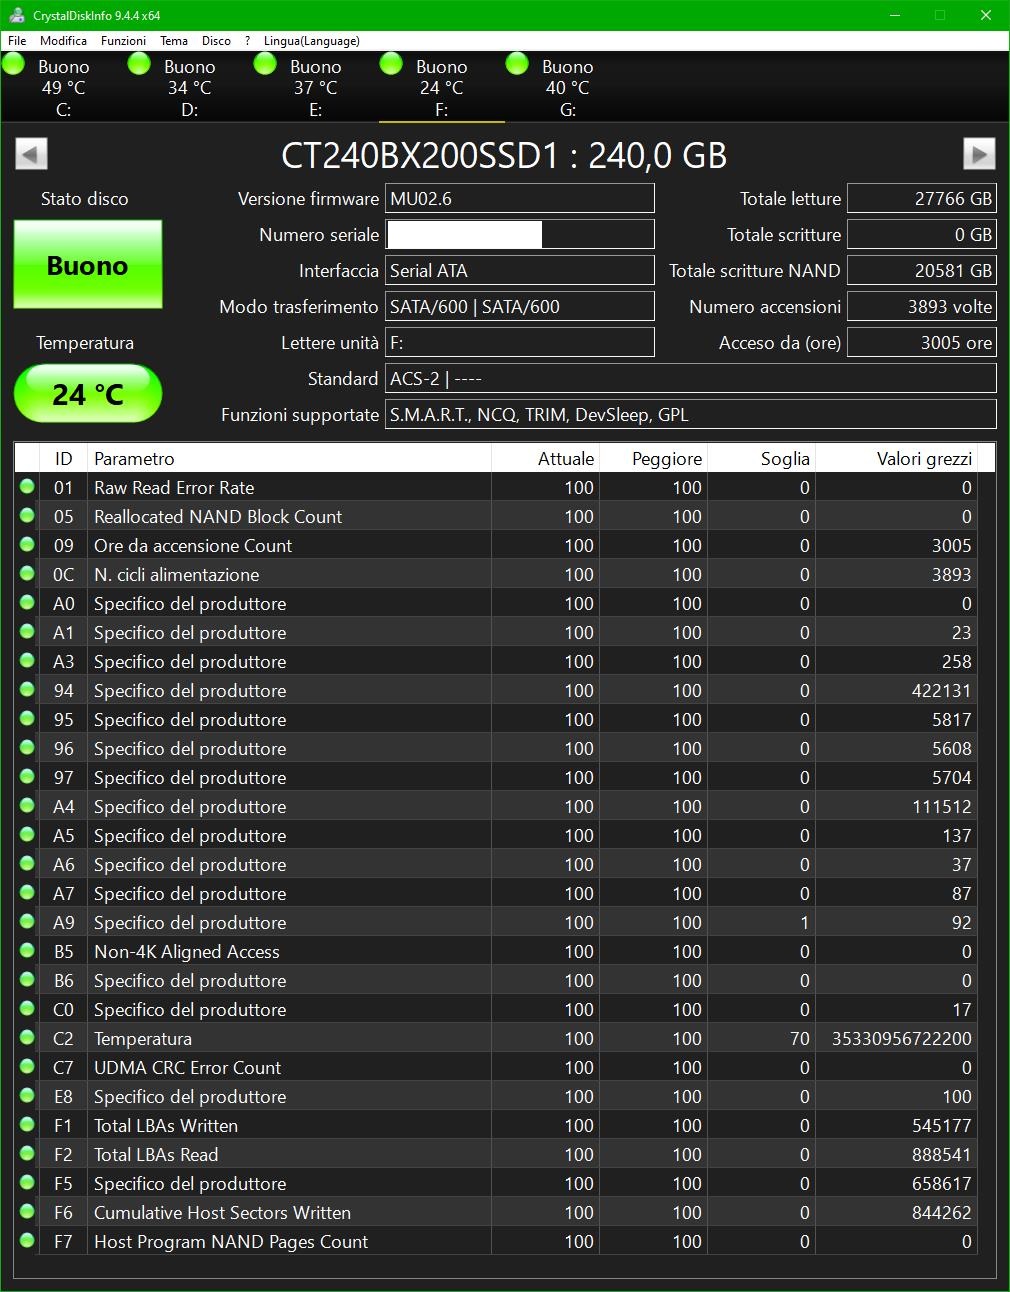Click Numero accensioni value 3893 volte
Image resolution: width=1010 pixels, height=1292 pixels.
tap(922, 306)
